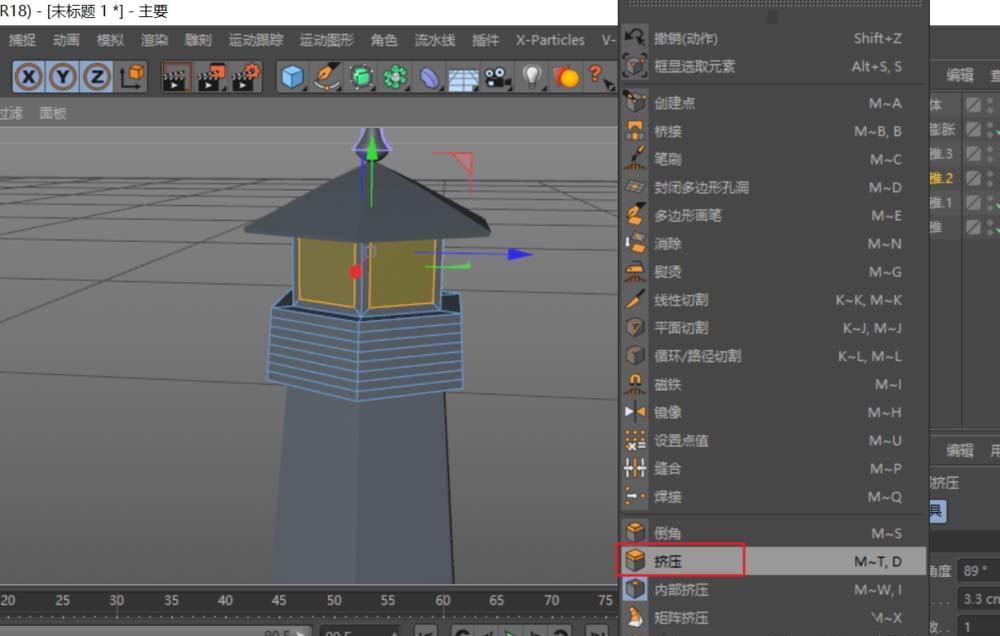Add a light using the light icon

tap(531, 77)
